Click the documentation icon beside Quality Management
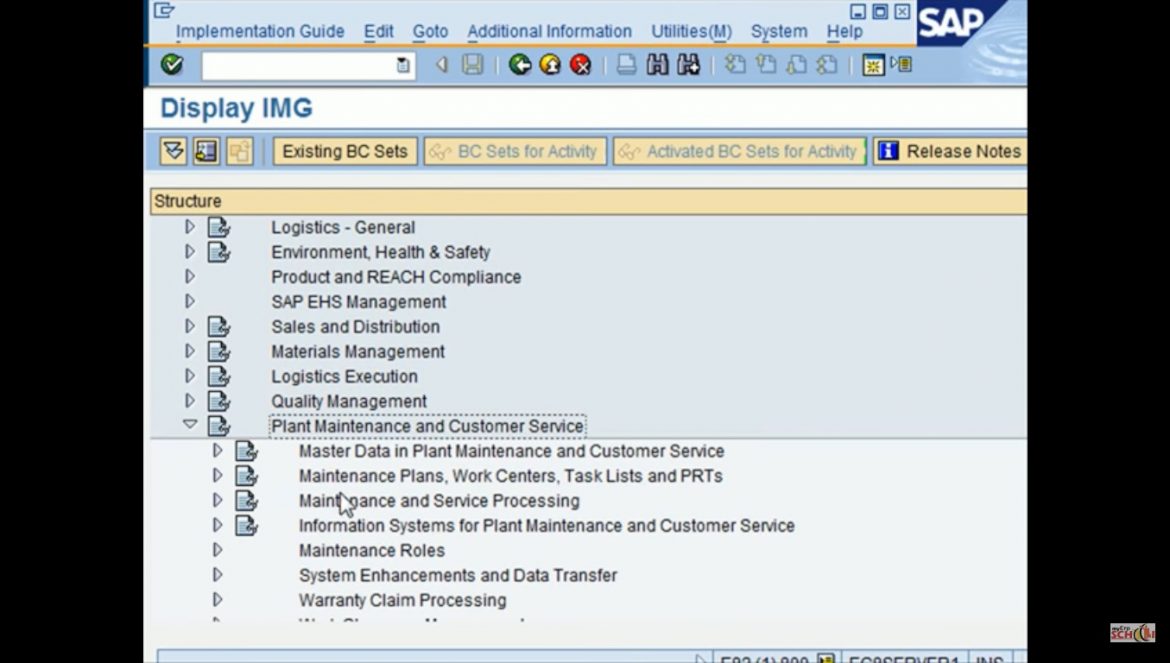Image resolution: width=1170 pixels, height=663 pixels. pos(220,401)
